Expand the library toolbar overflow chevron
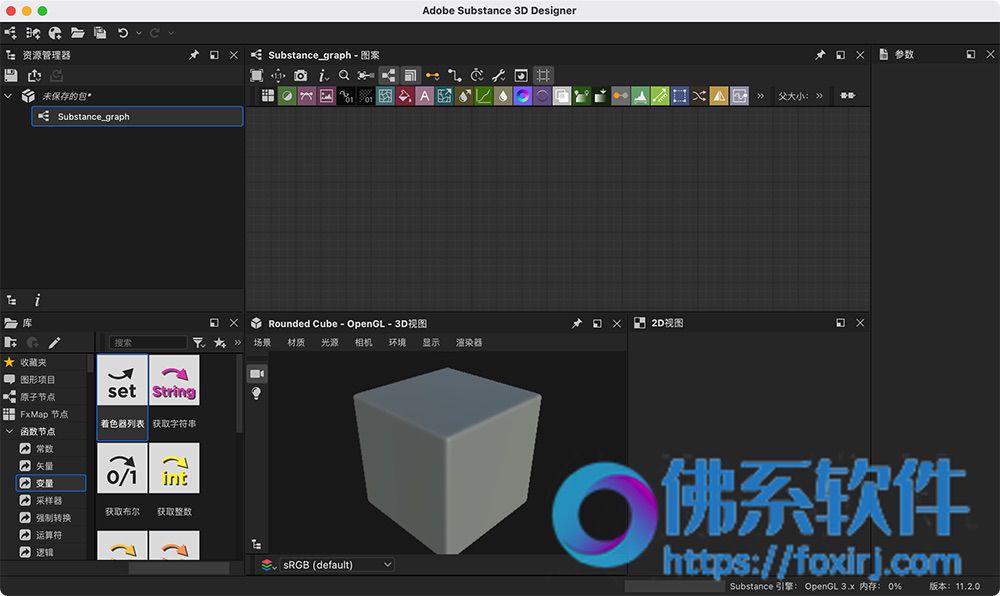The image size is (1000, 596). pos(237,343)
